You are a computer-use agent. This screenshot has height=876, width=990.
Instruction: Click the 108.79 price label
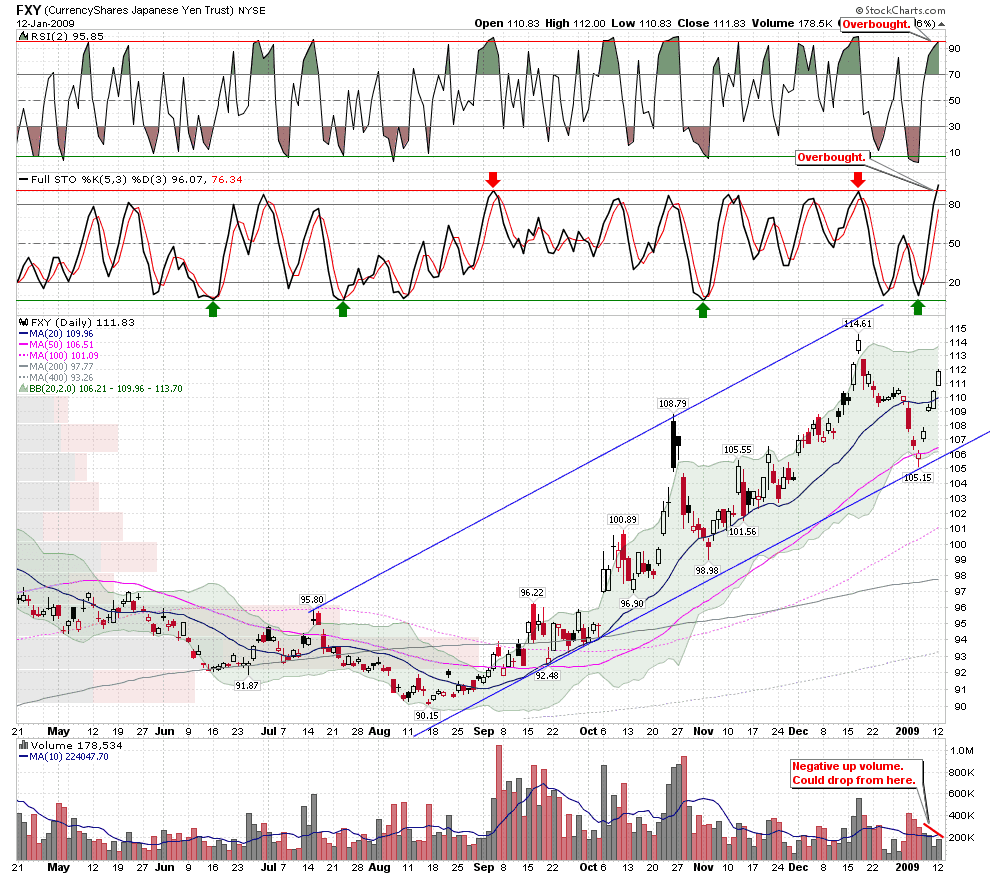(672, 404)
